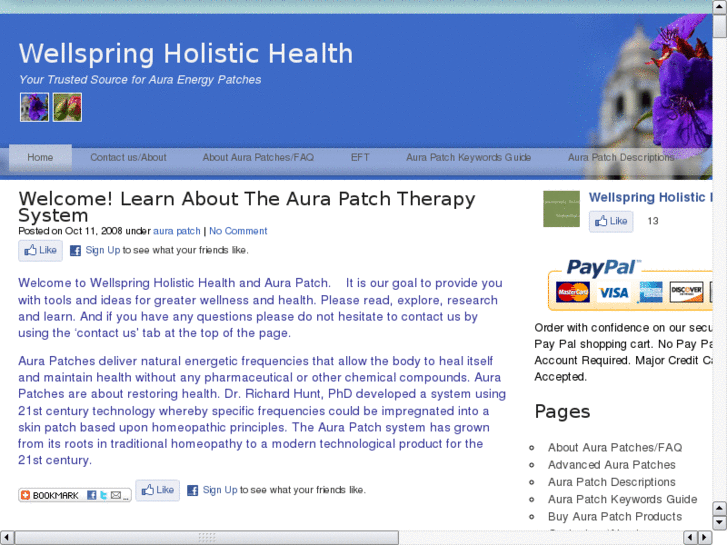727x545 pixels.
Task: Share via email icon in bookmark bar
Action: tap(116, 495)
